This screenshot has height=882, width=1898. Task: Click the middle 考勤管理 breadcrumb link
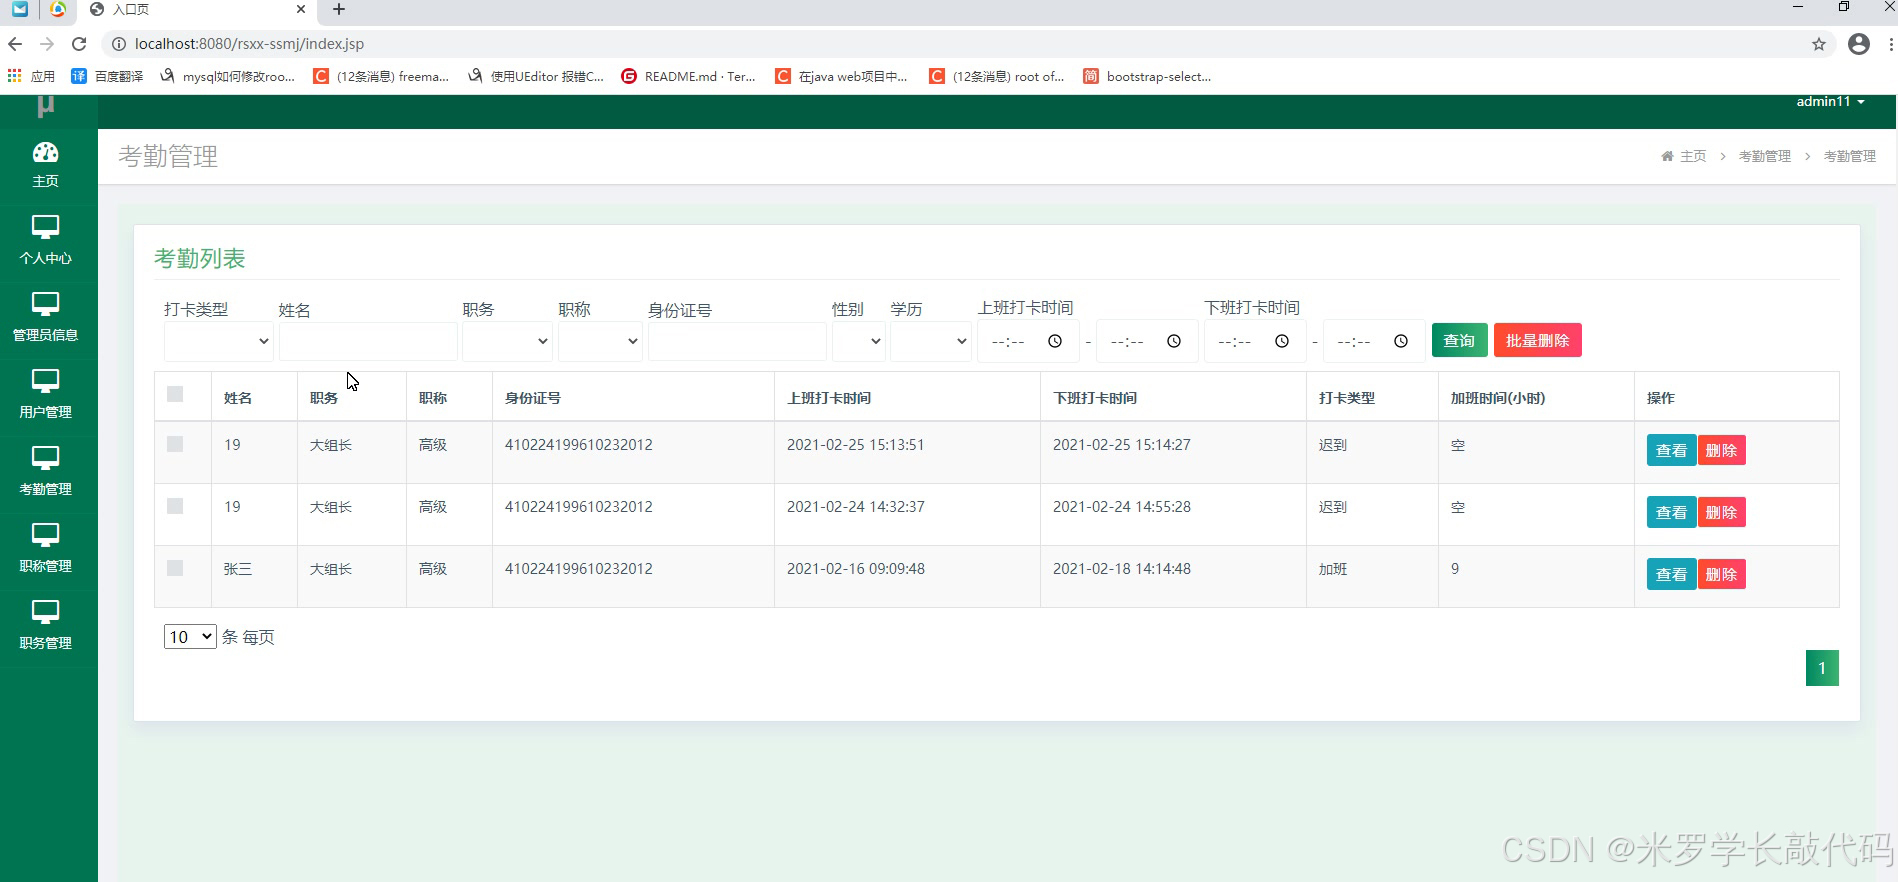pyautogui.click(x=1765, y=156)
